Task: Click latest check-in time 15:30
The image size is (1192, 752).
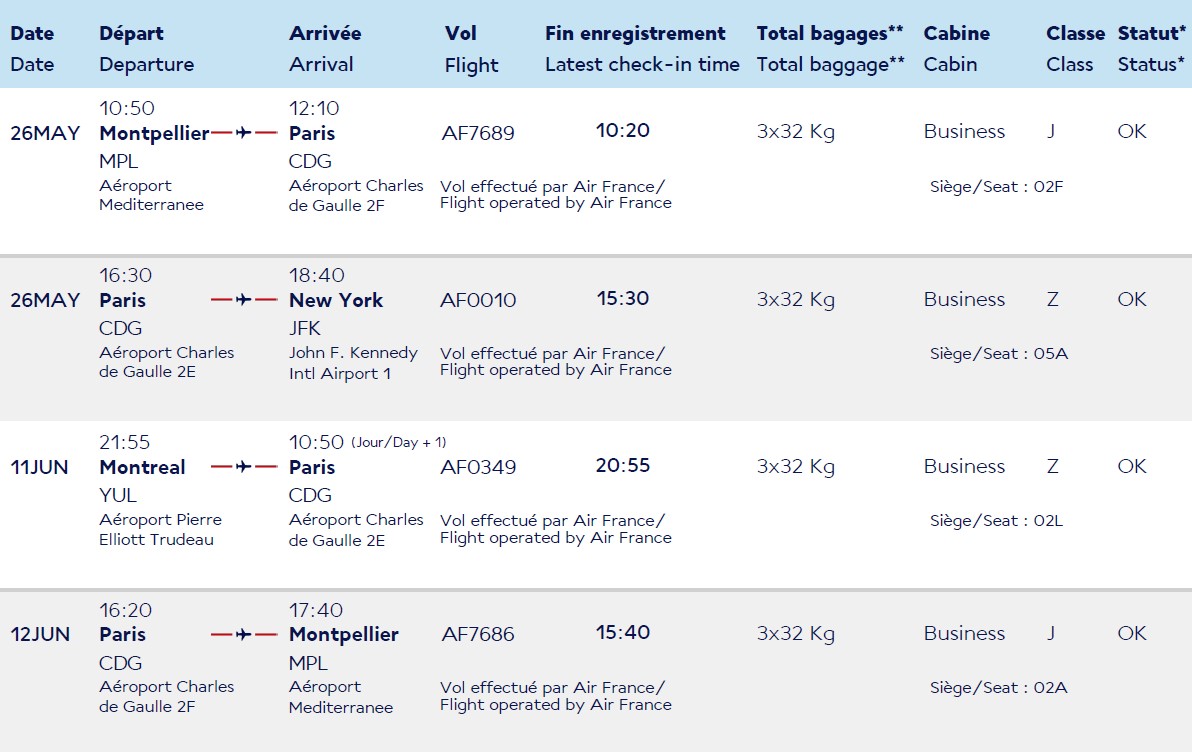Action: pos(623,298)
